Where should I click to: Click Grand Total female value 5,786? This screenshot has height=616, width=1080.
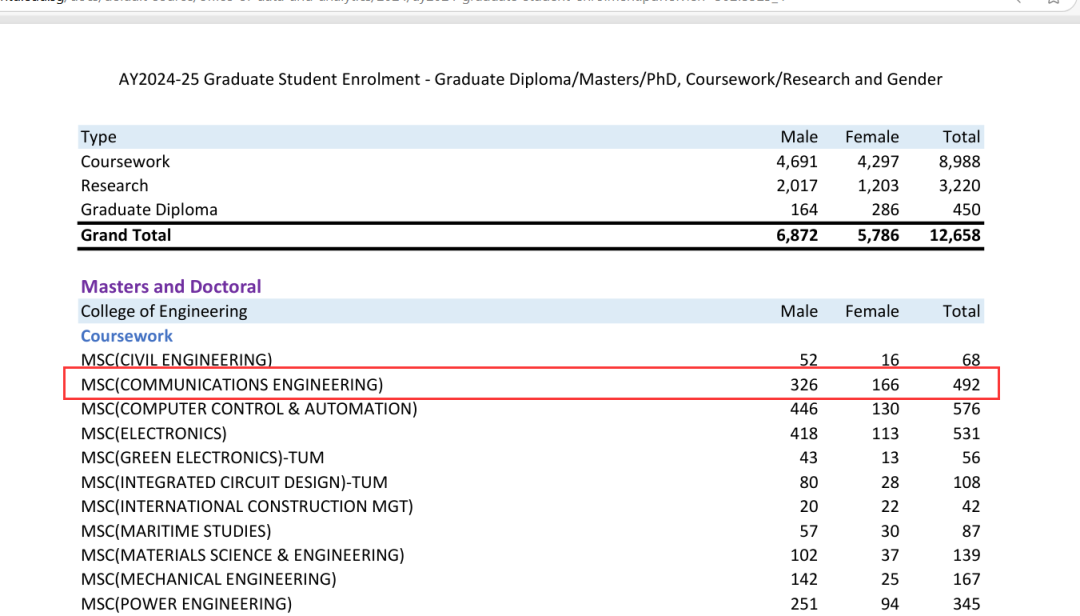point(878,236)
